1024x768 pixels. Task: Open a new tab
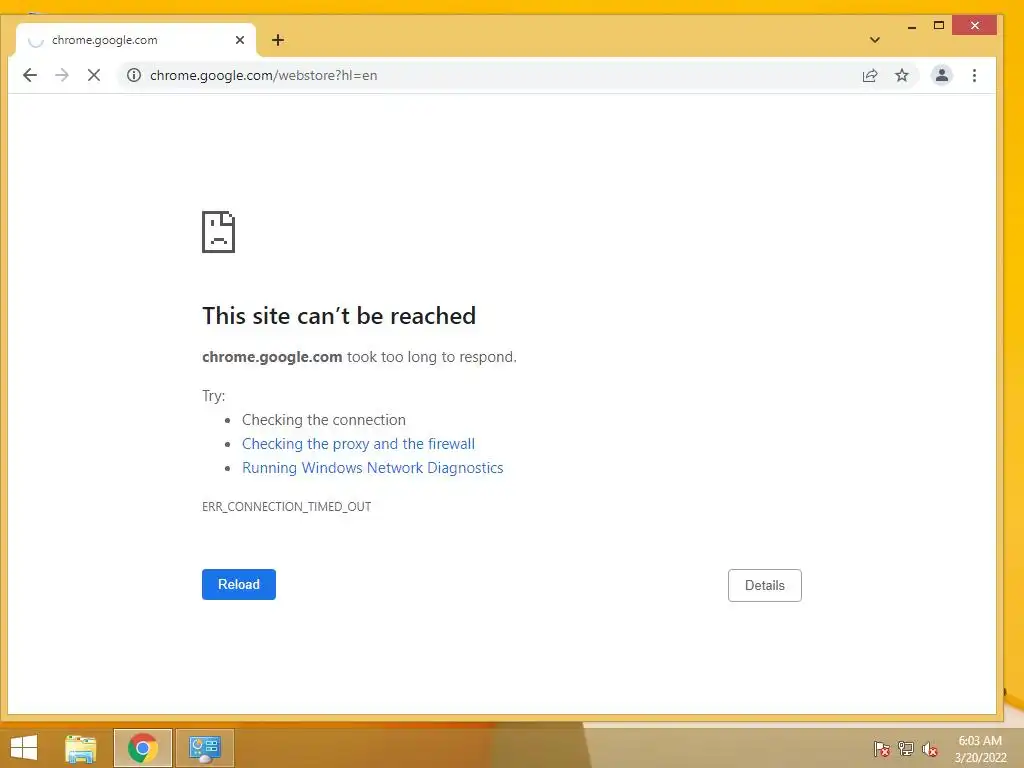(278, 40)
